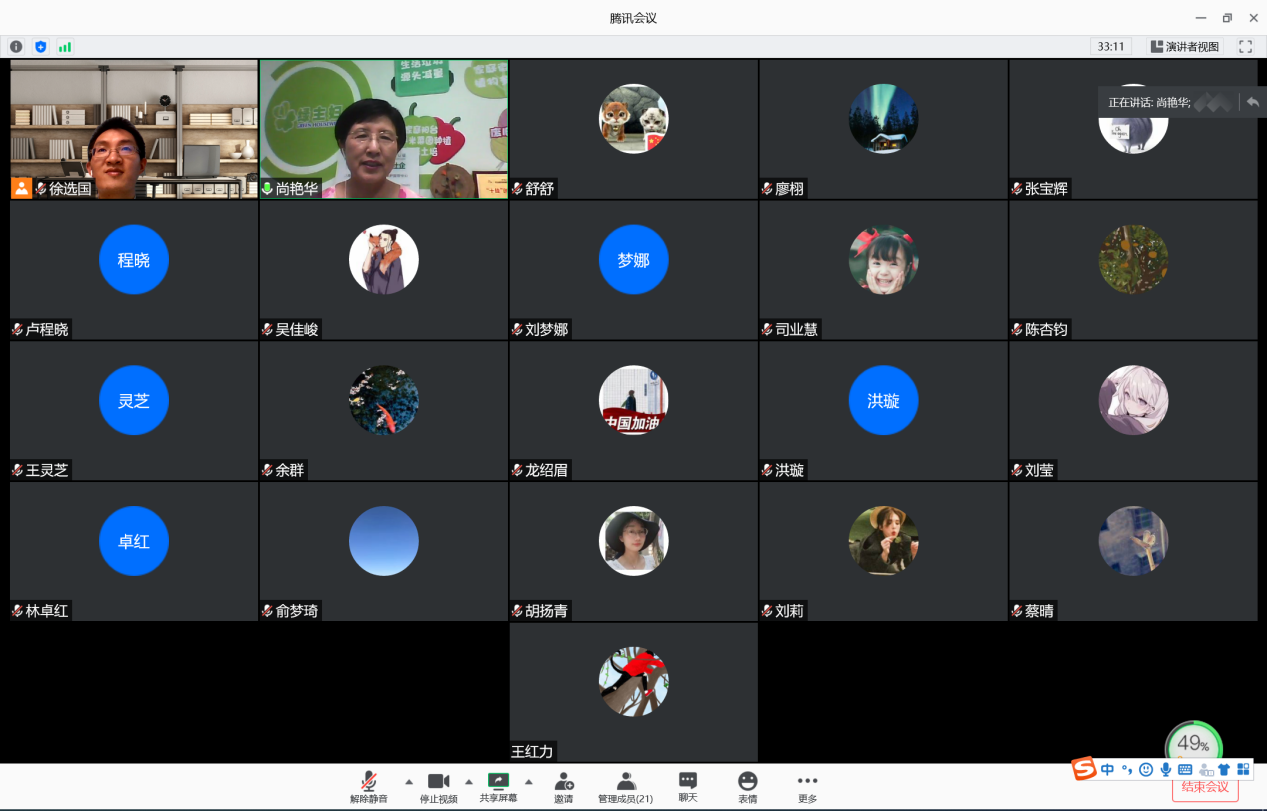
Task: Open the meeting info icon
Action: tap(16, 46)
